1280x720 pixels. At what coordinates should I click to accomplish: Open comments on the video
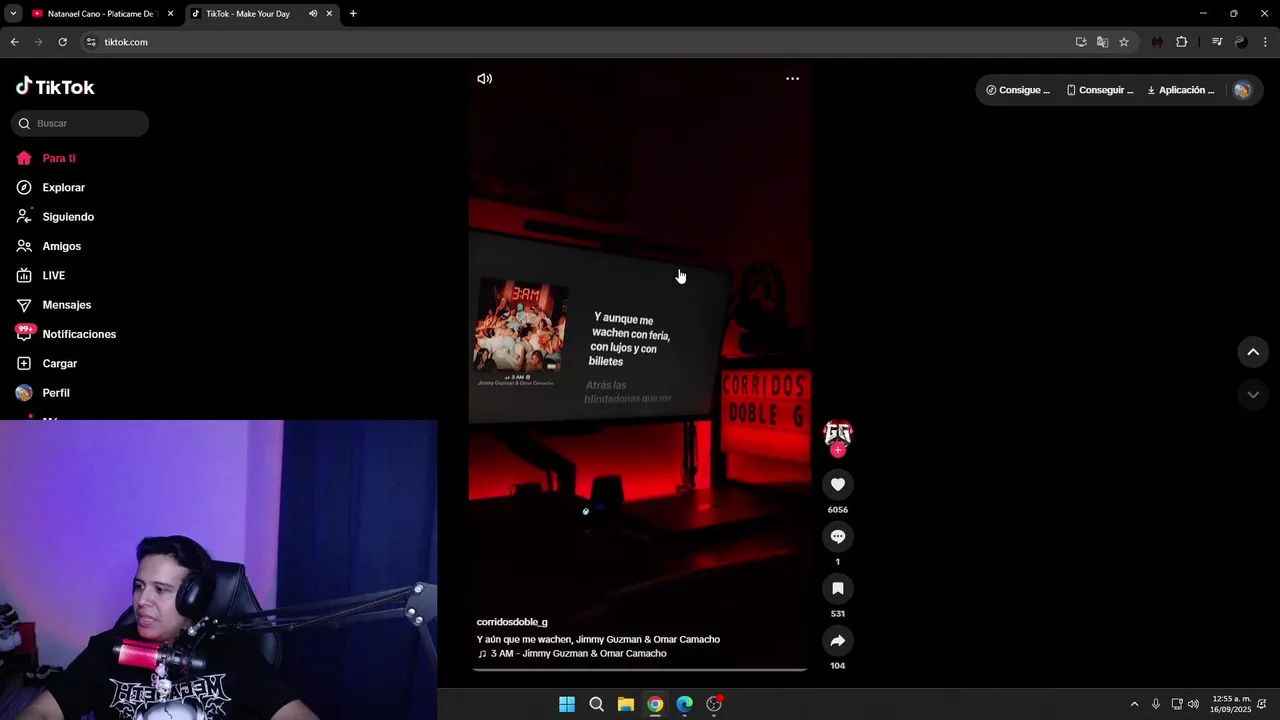click(838, 537)
